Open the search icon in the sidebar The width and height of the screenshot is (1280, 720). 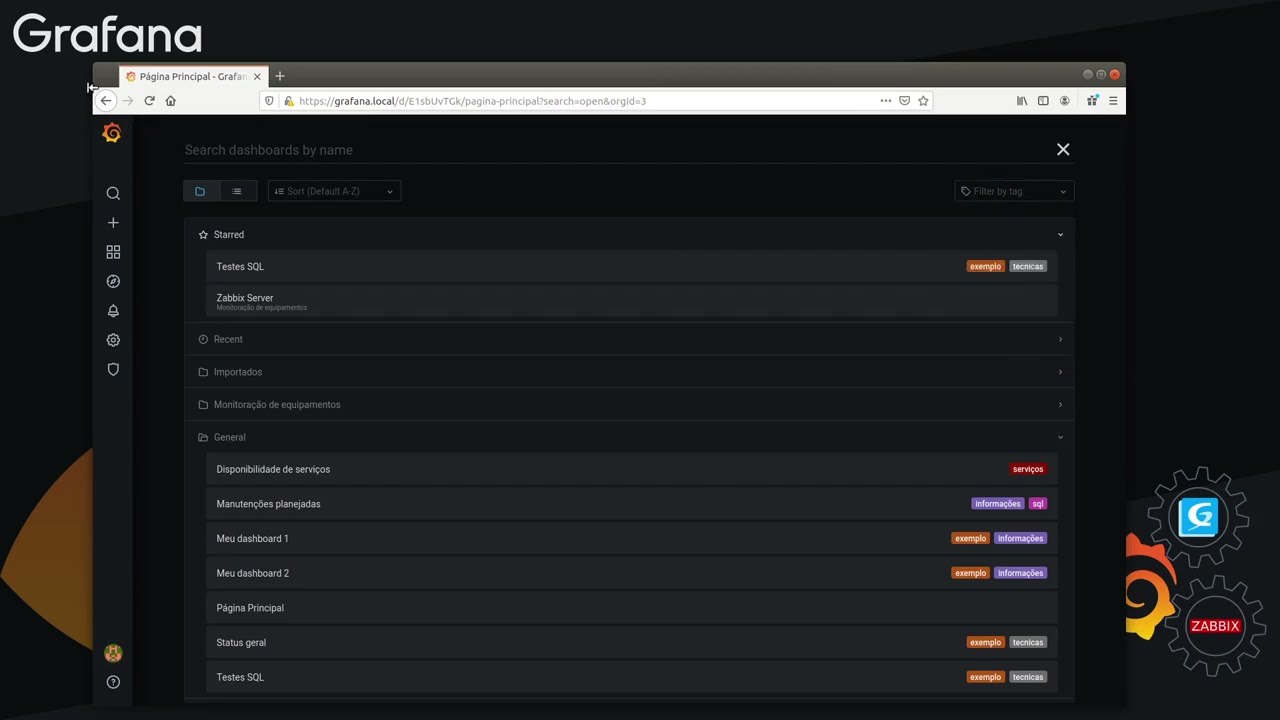click(x=113, y=193)
